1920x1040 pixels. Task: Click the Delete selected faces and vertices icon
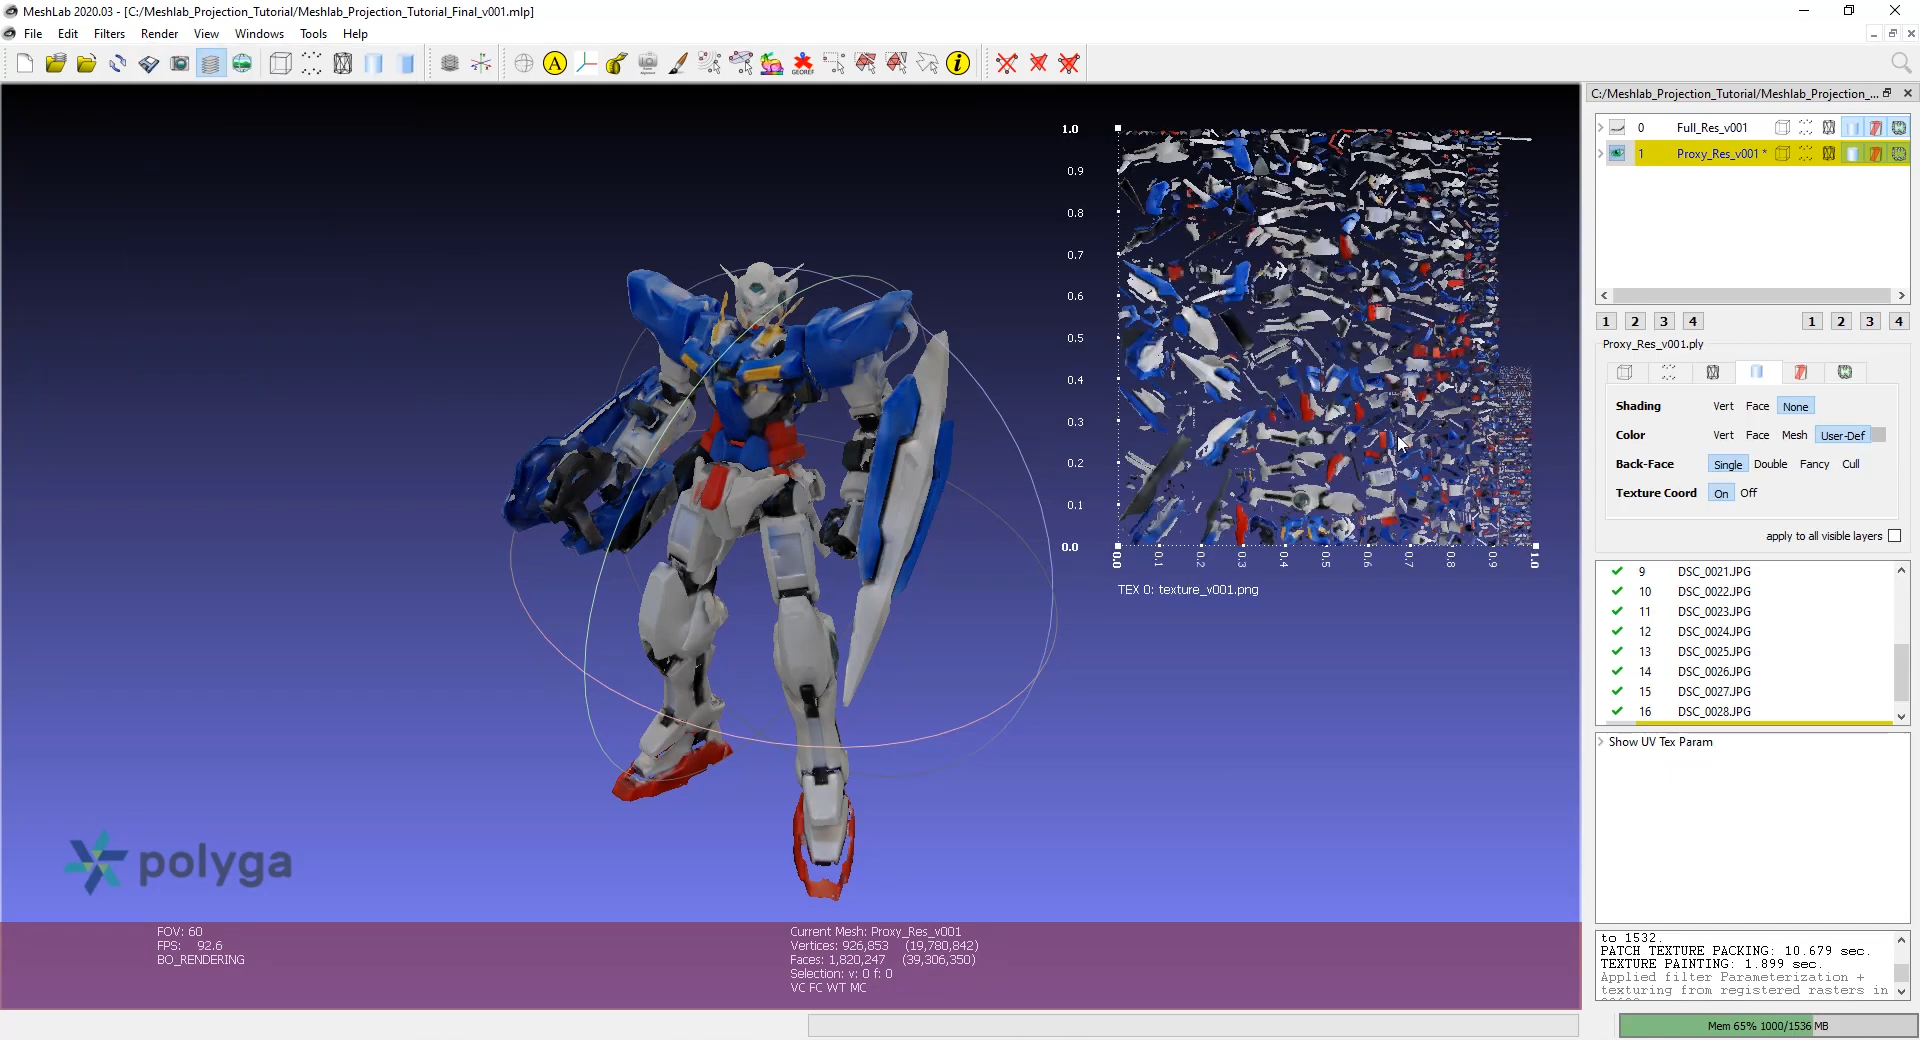(x=1069, y=64)
